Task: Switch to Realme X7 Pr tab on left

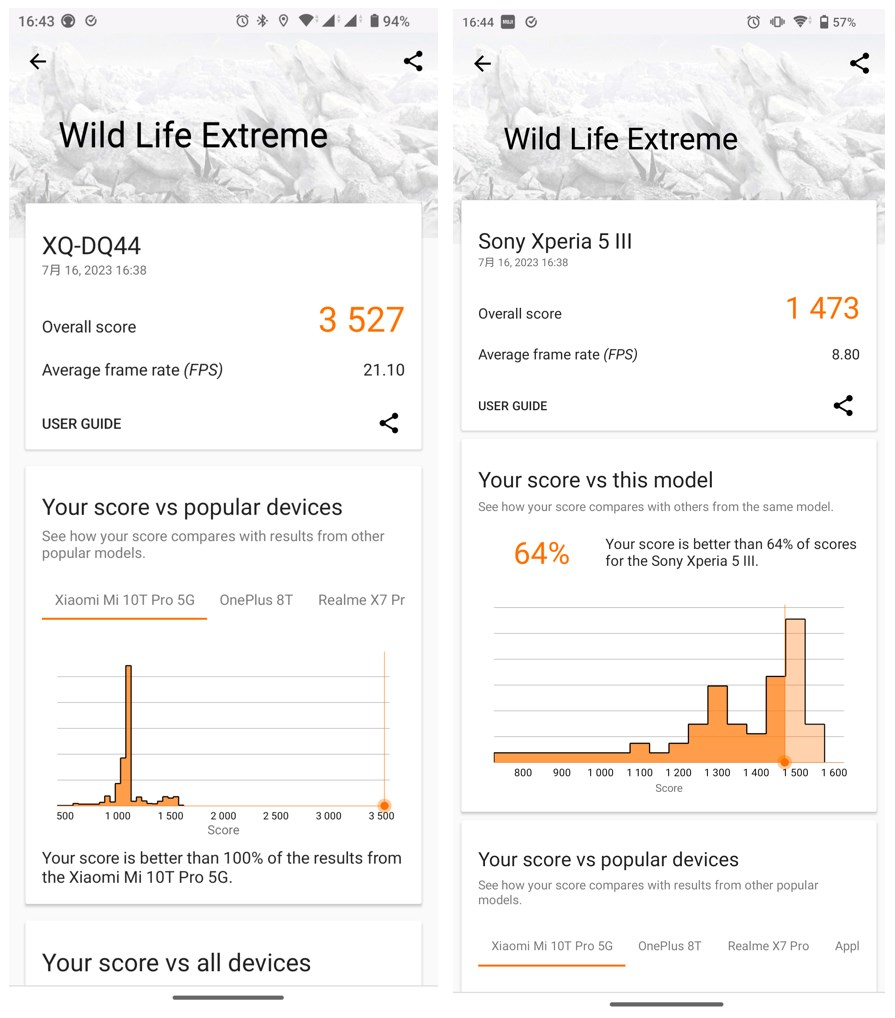Action: (x=362, y=600)
